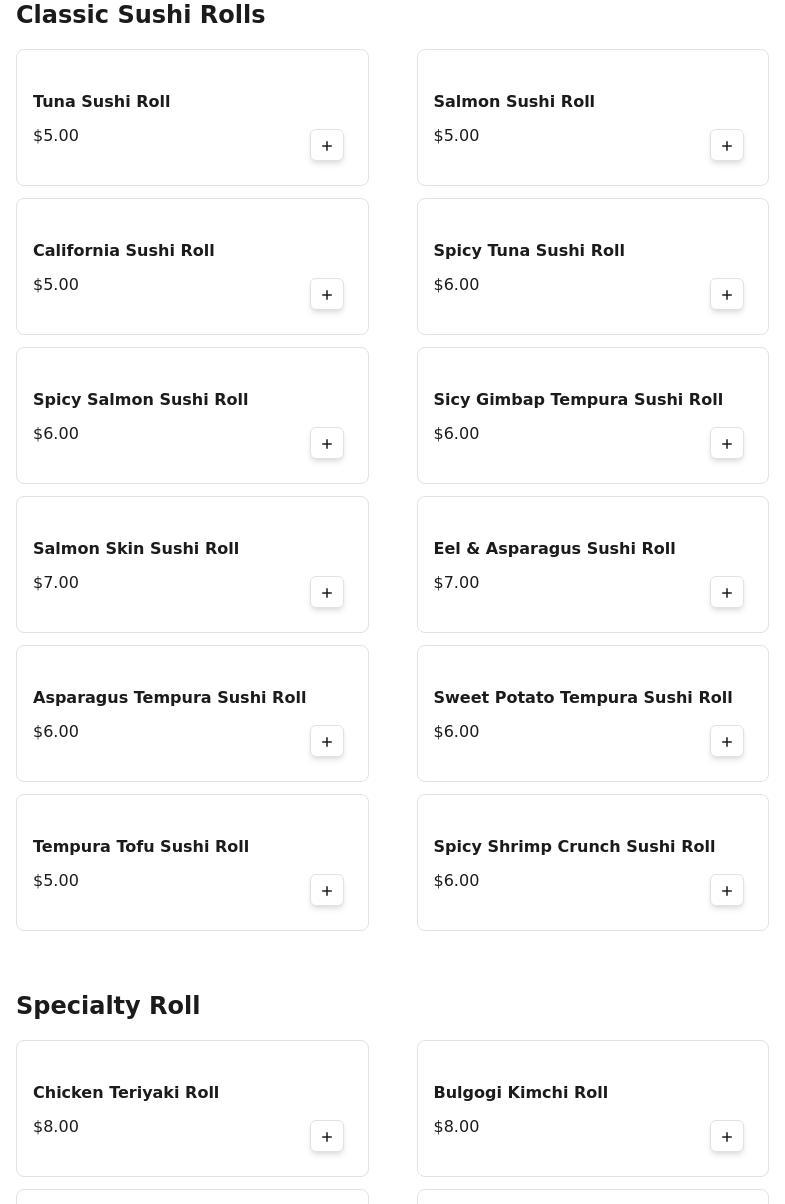This screenshot has height=1204, width=785.
Task: Open Eel & Asparagus Sushi Roll name
Action: click(x=554, y=549)
